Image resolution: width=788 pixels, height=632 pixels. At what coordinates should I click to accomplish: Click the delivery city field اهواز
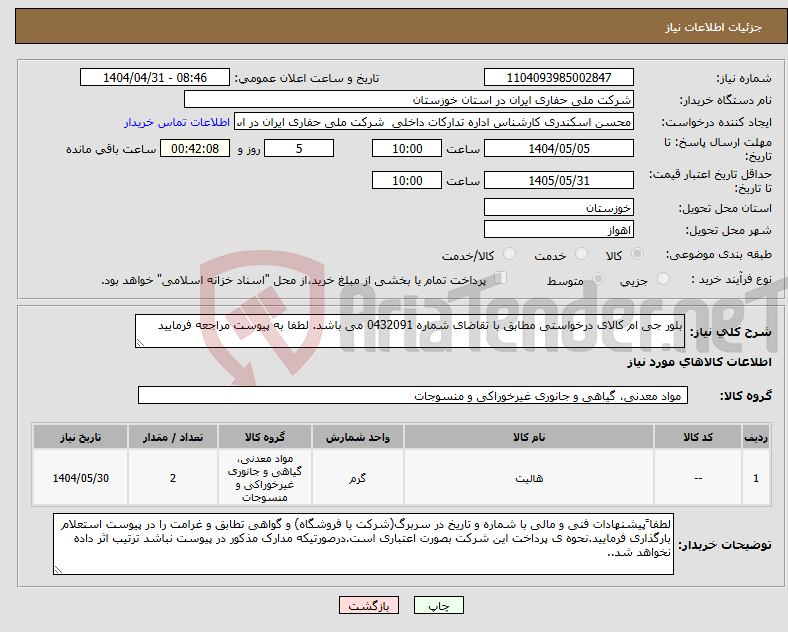coord(558,230)
